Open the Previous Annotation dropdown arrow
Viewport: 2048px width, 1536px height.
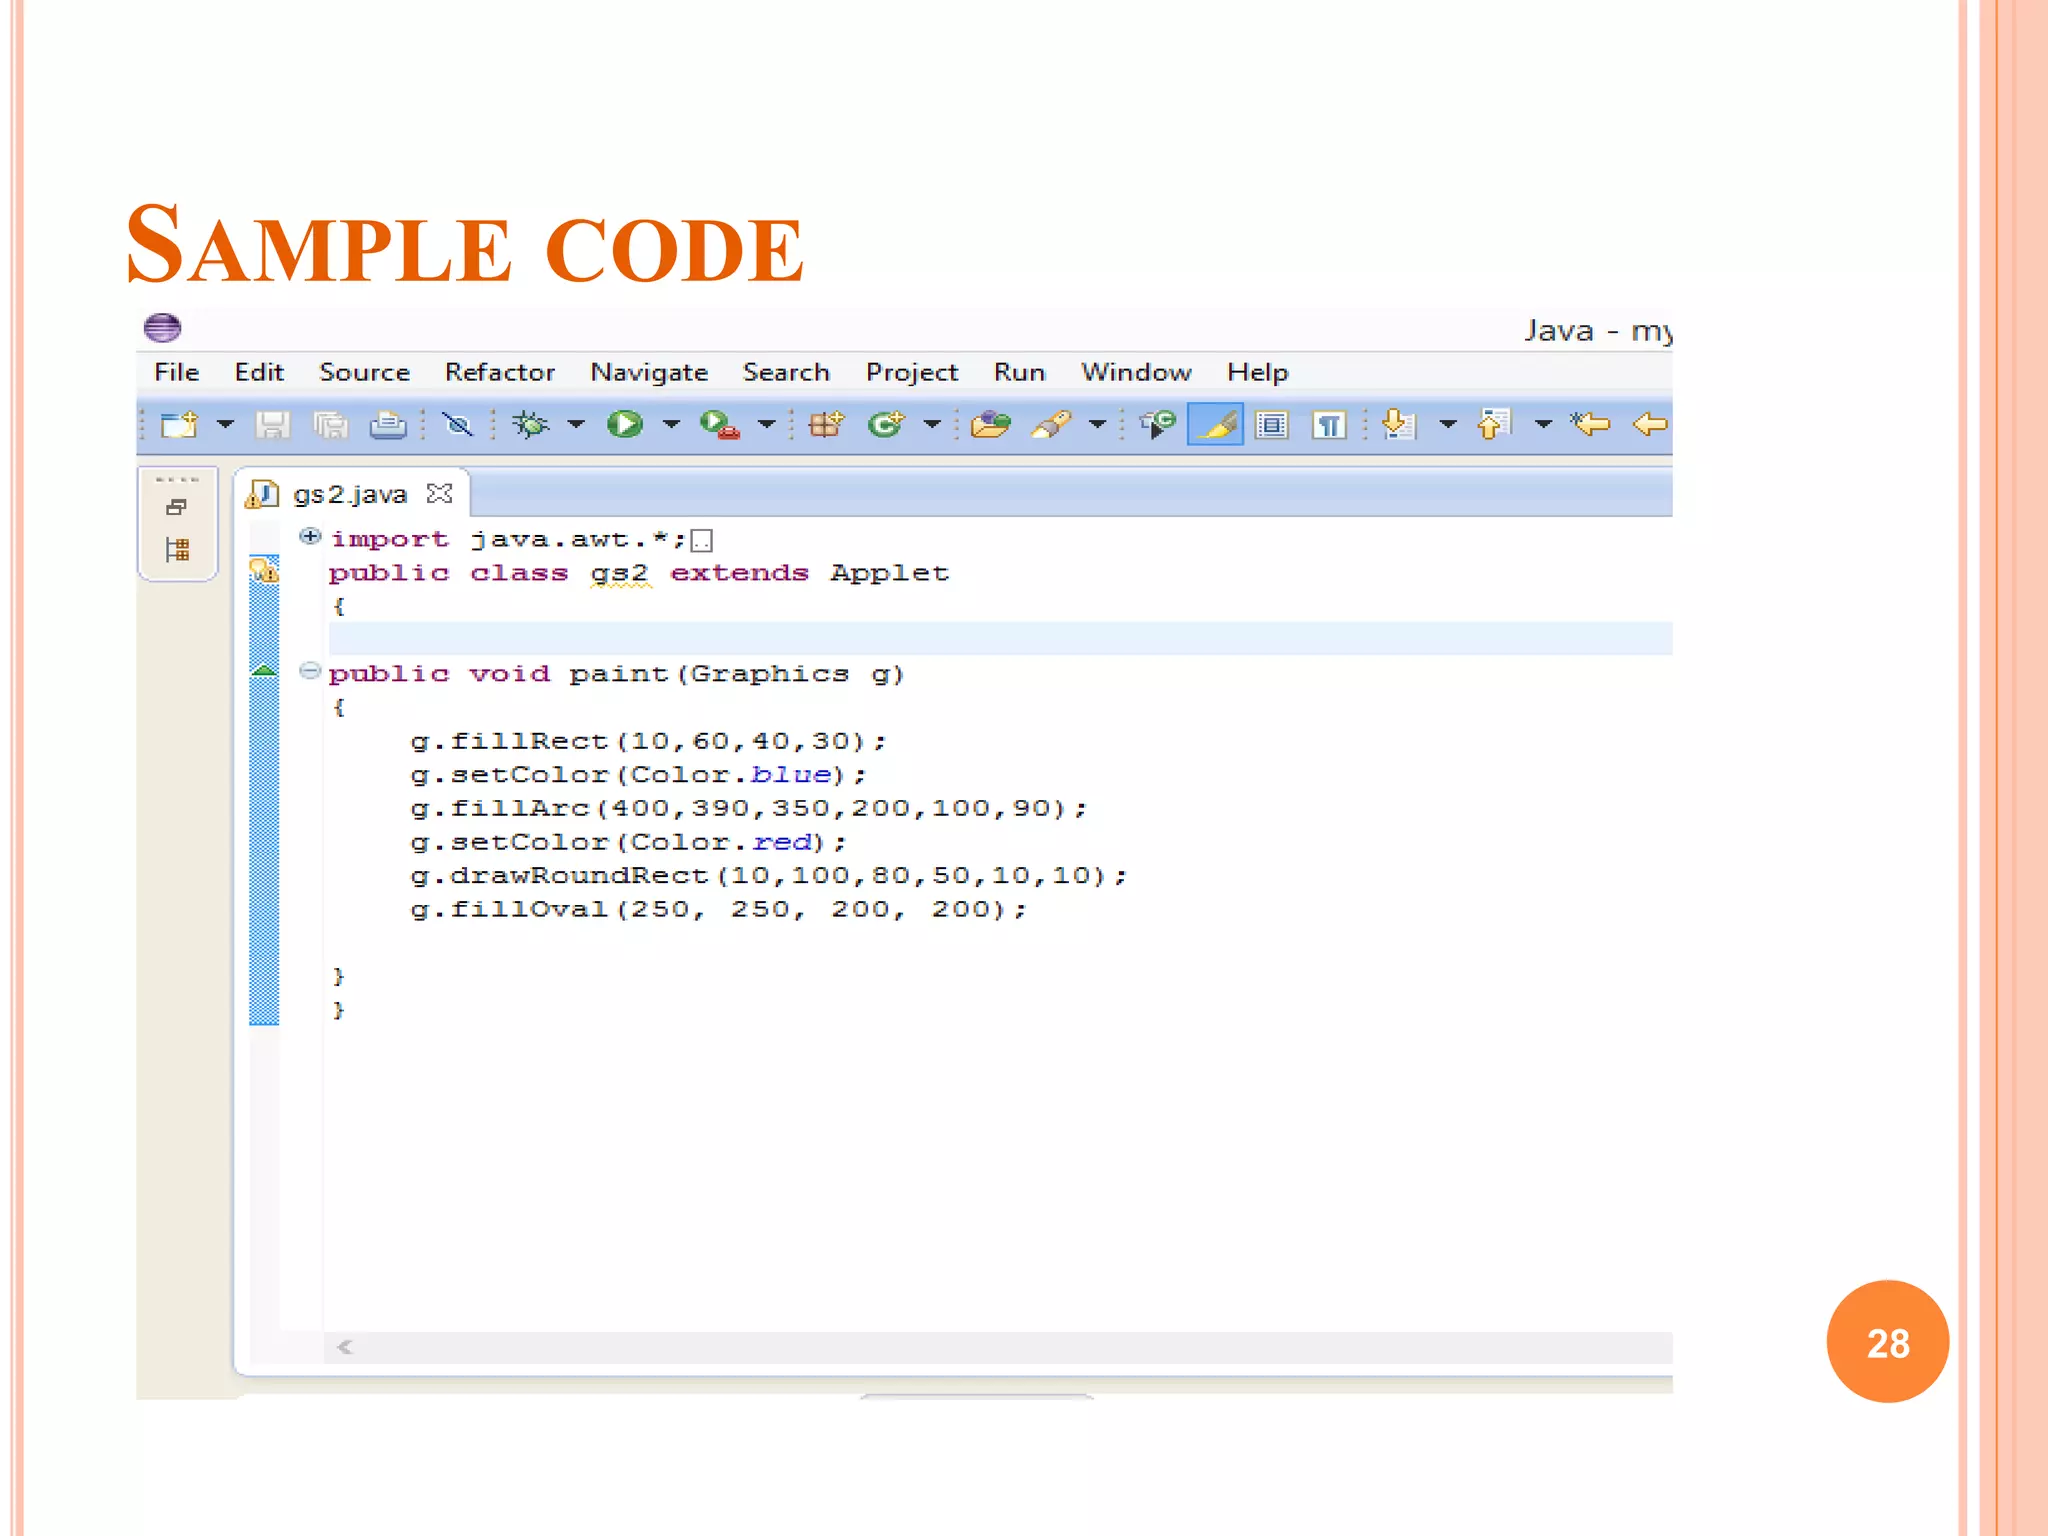coord(1543,425)
